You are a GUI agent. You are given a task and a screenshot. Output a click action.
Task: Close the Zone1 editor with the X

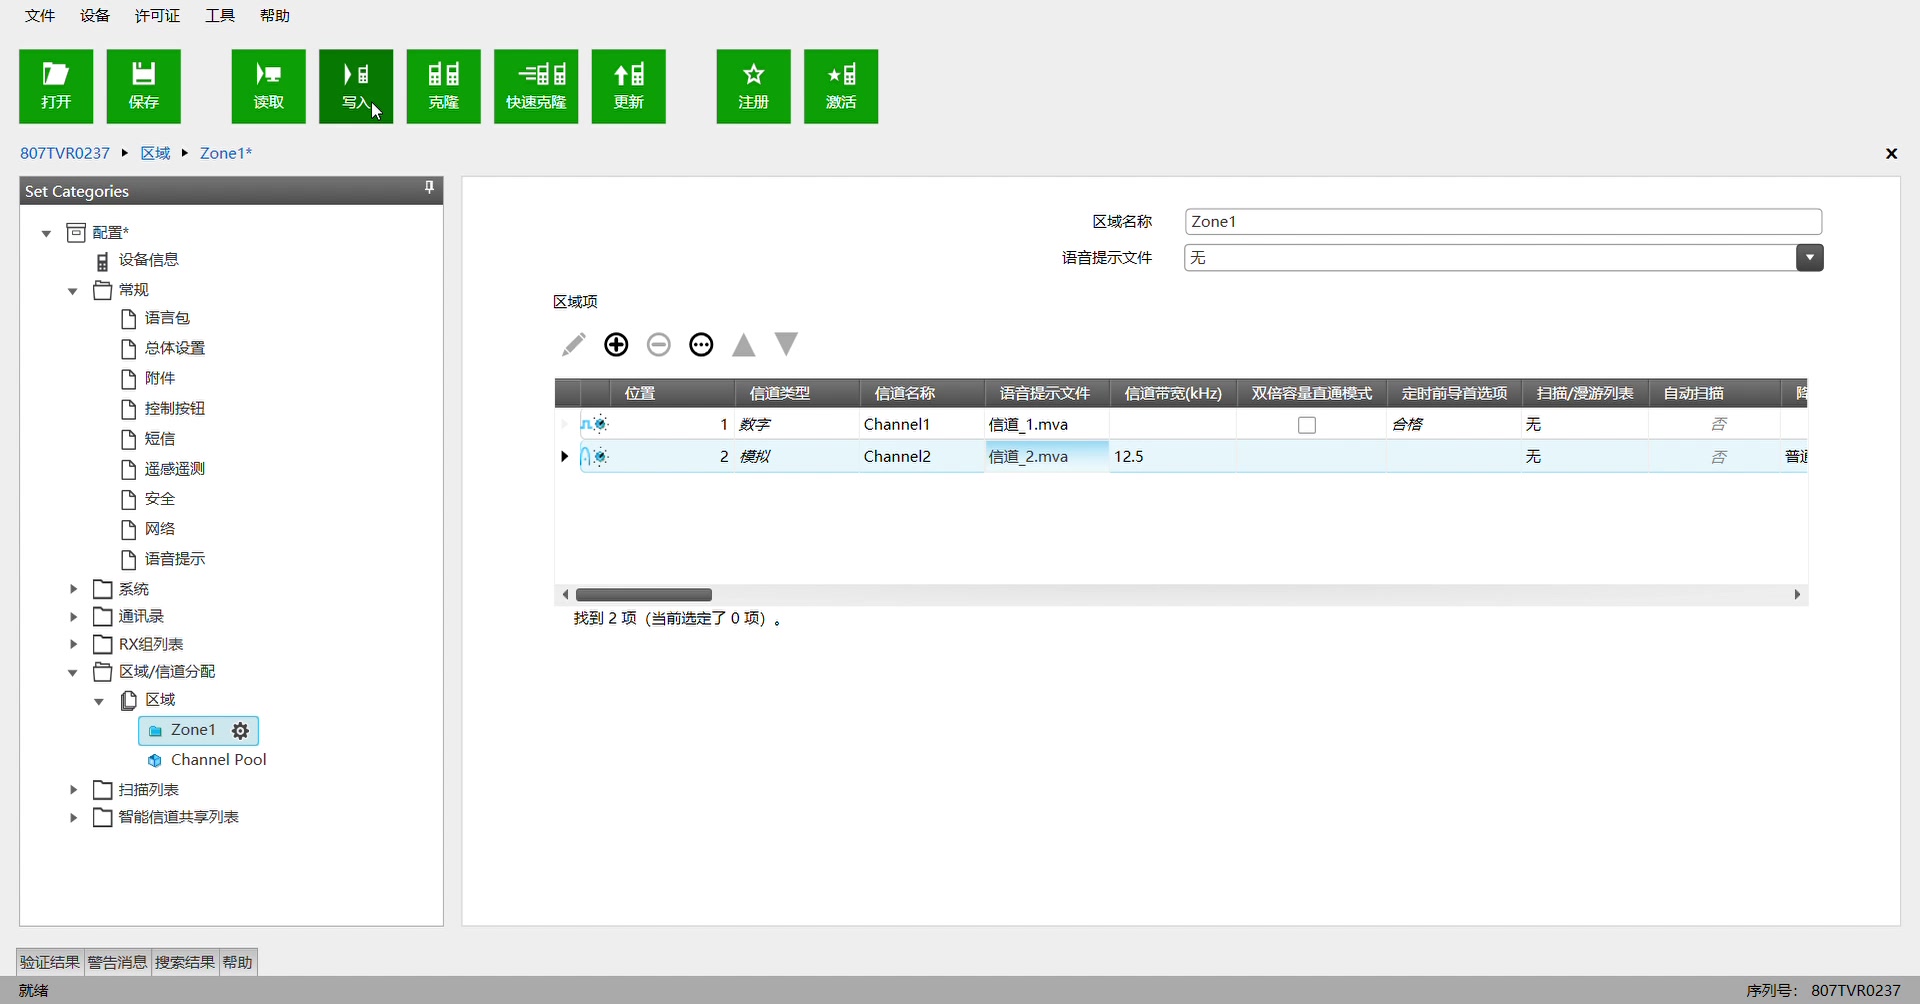[x=1891, y=153]
